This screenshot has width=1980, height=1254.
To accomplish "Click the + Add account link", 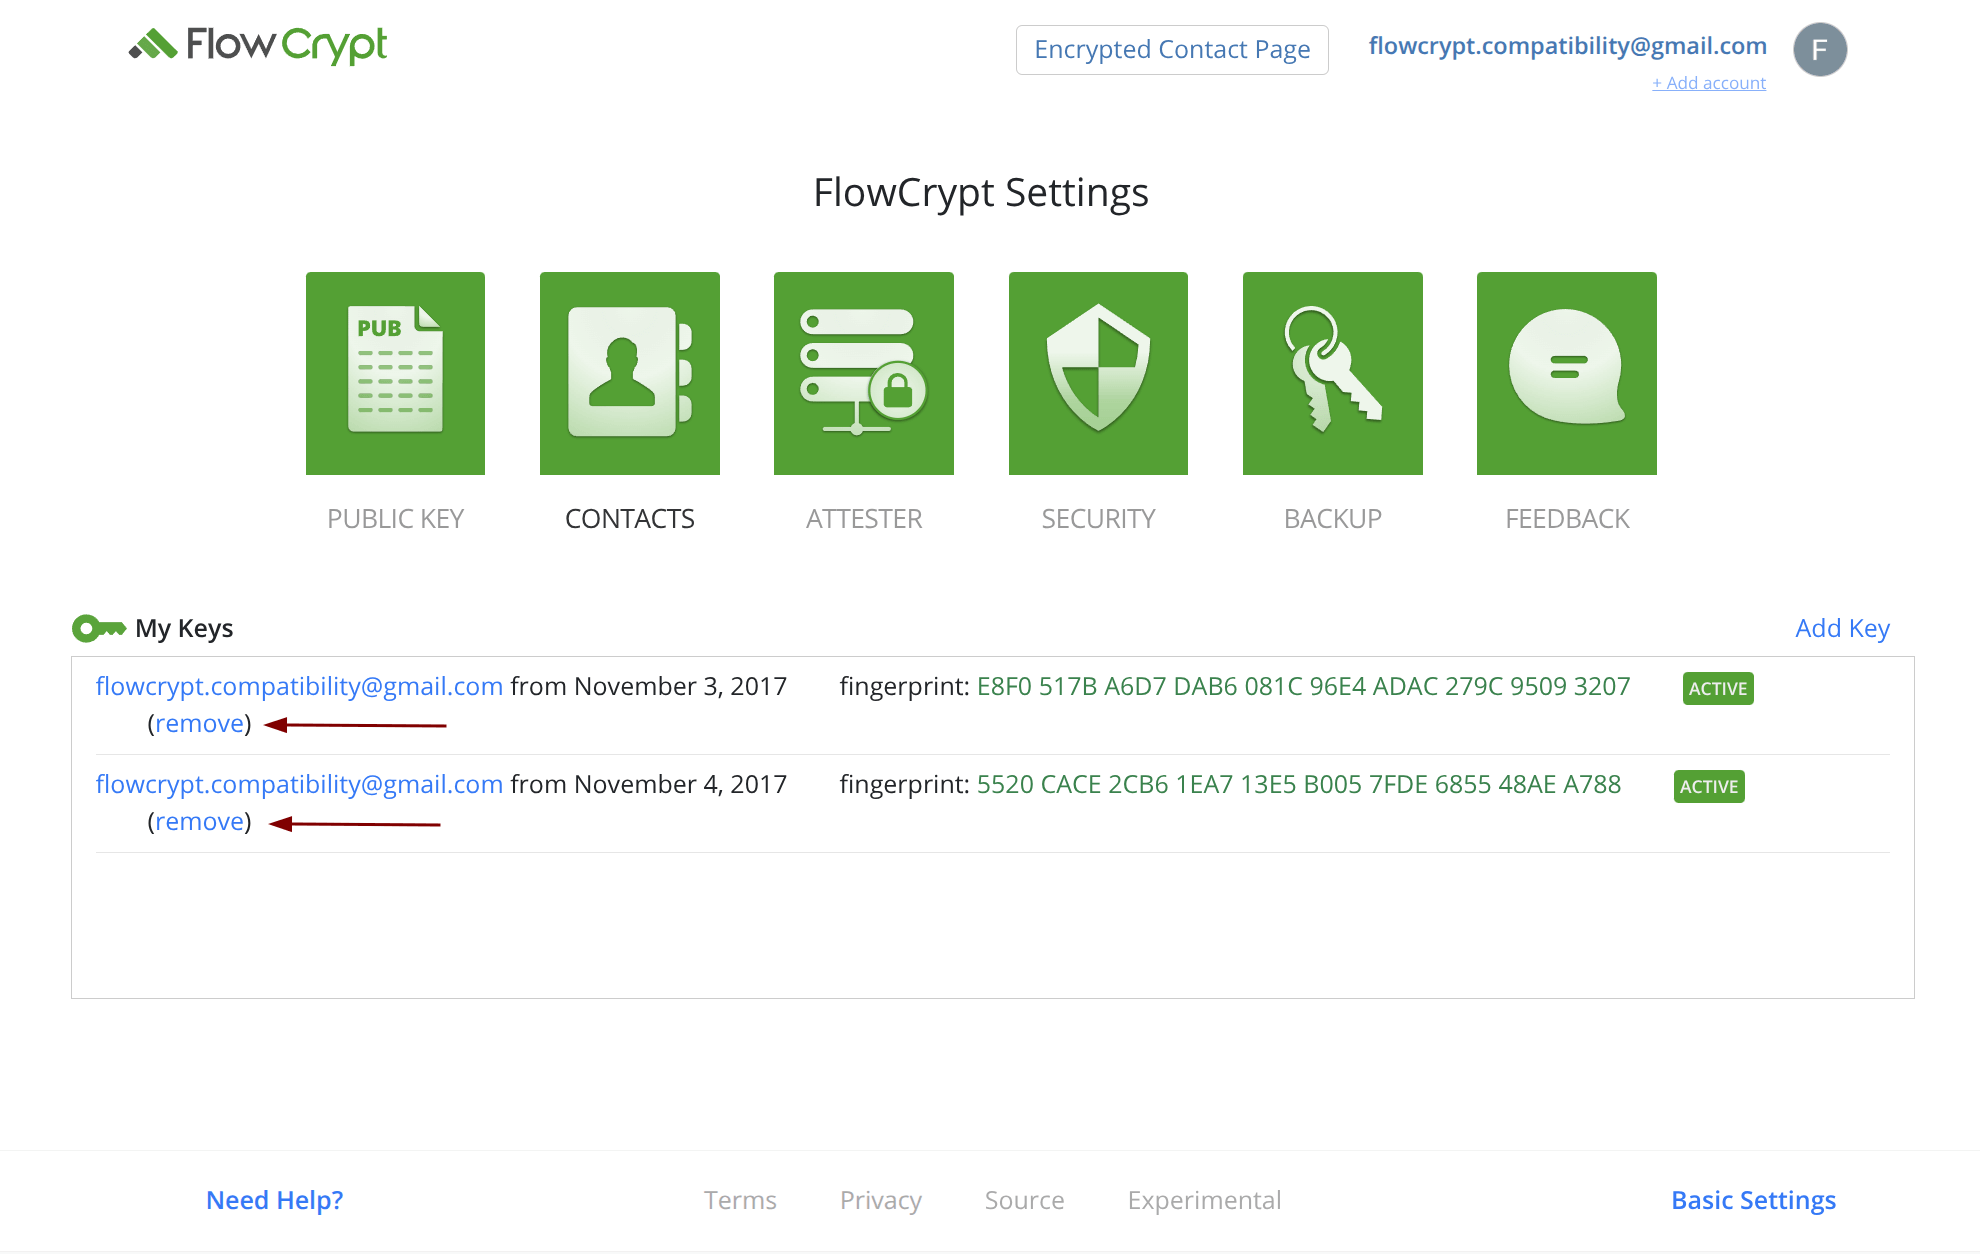I will (1709, 83).
